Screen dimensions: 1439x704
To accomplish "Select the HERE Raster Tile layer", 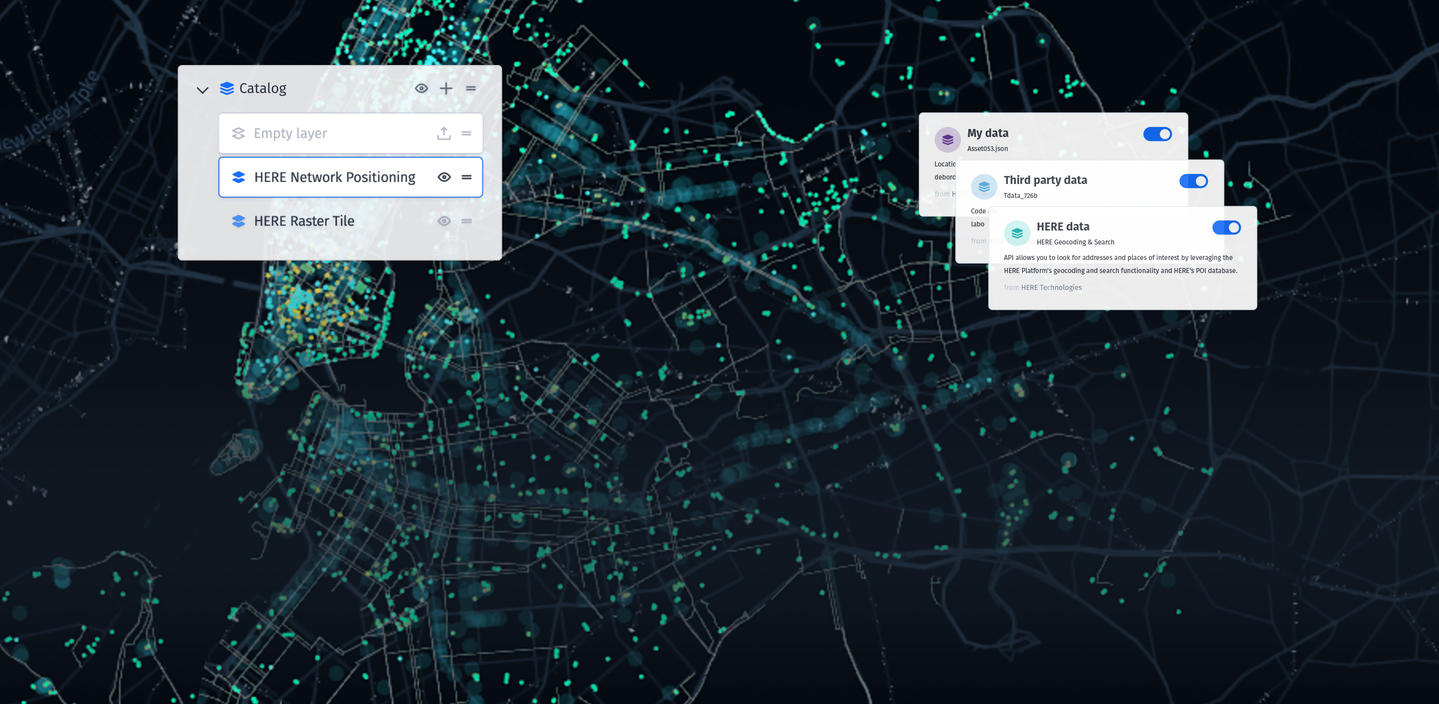I will tap(351, 221).
